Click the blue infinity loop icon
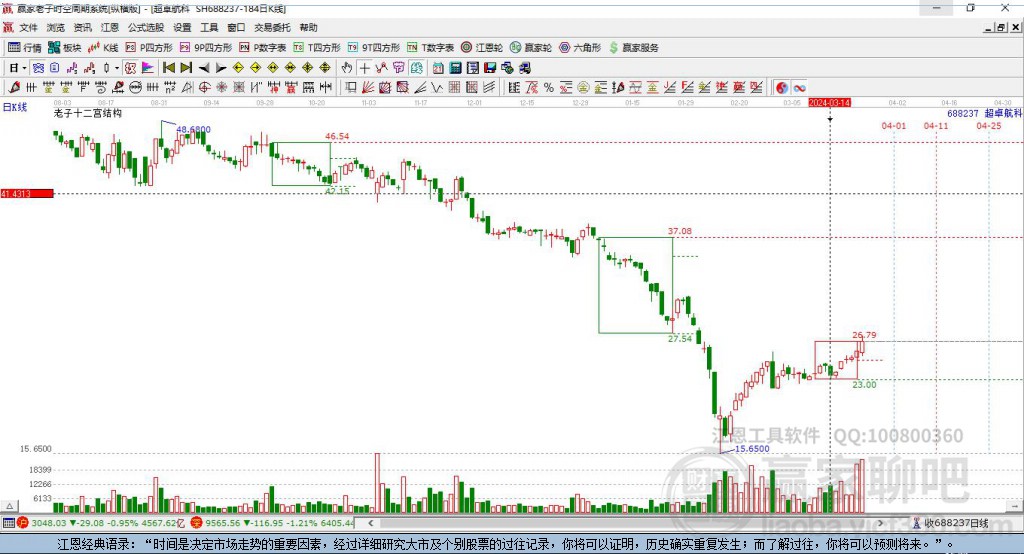This screenshot has width=1024, height=554. pos(799,88)
